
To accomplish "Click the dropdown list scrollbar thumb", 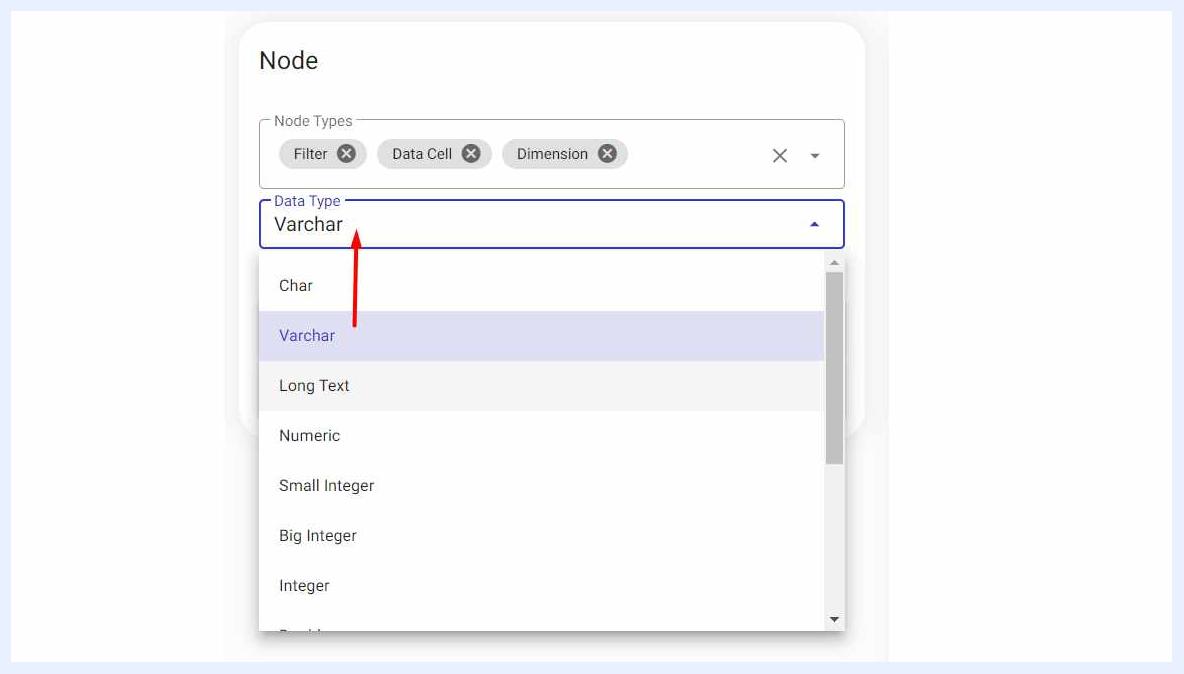I will (x=834, y=368).
